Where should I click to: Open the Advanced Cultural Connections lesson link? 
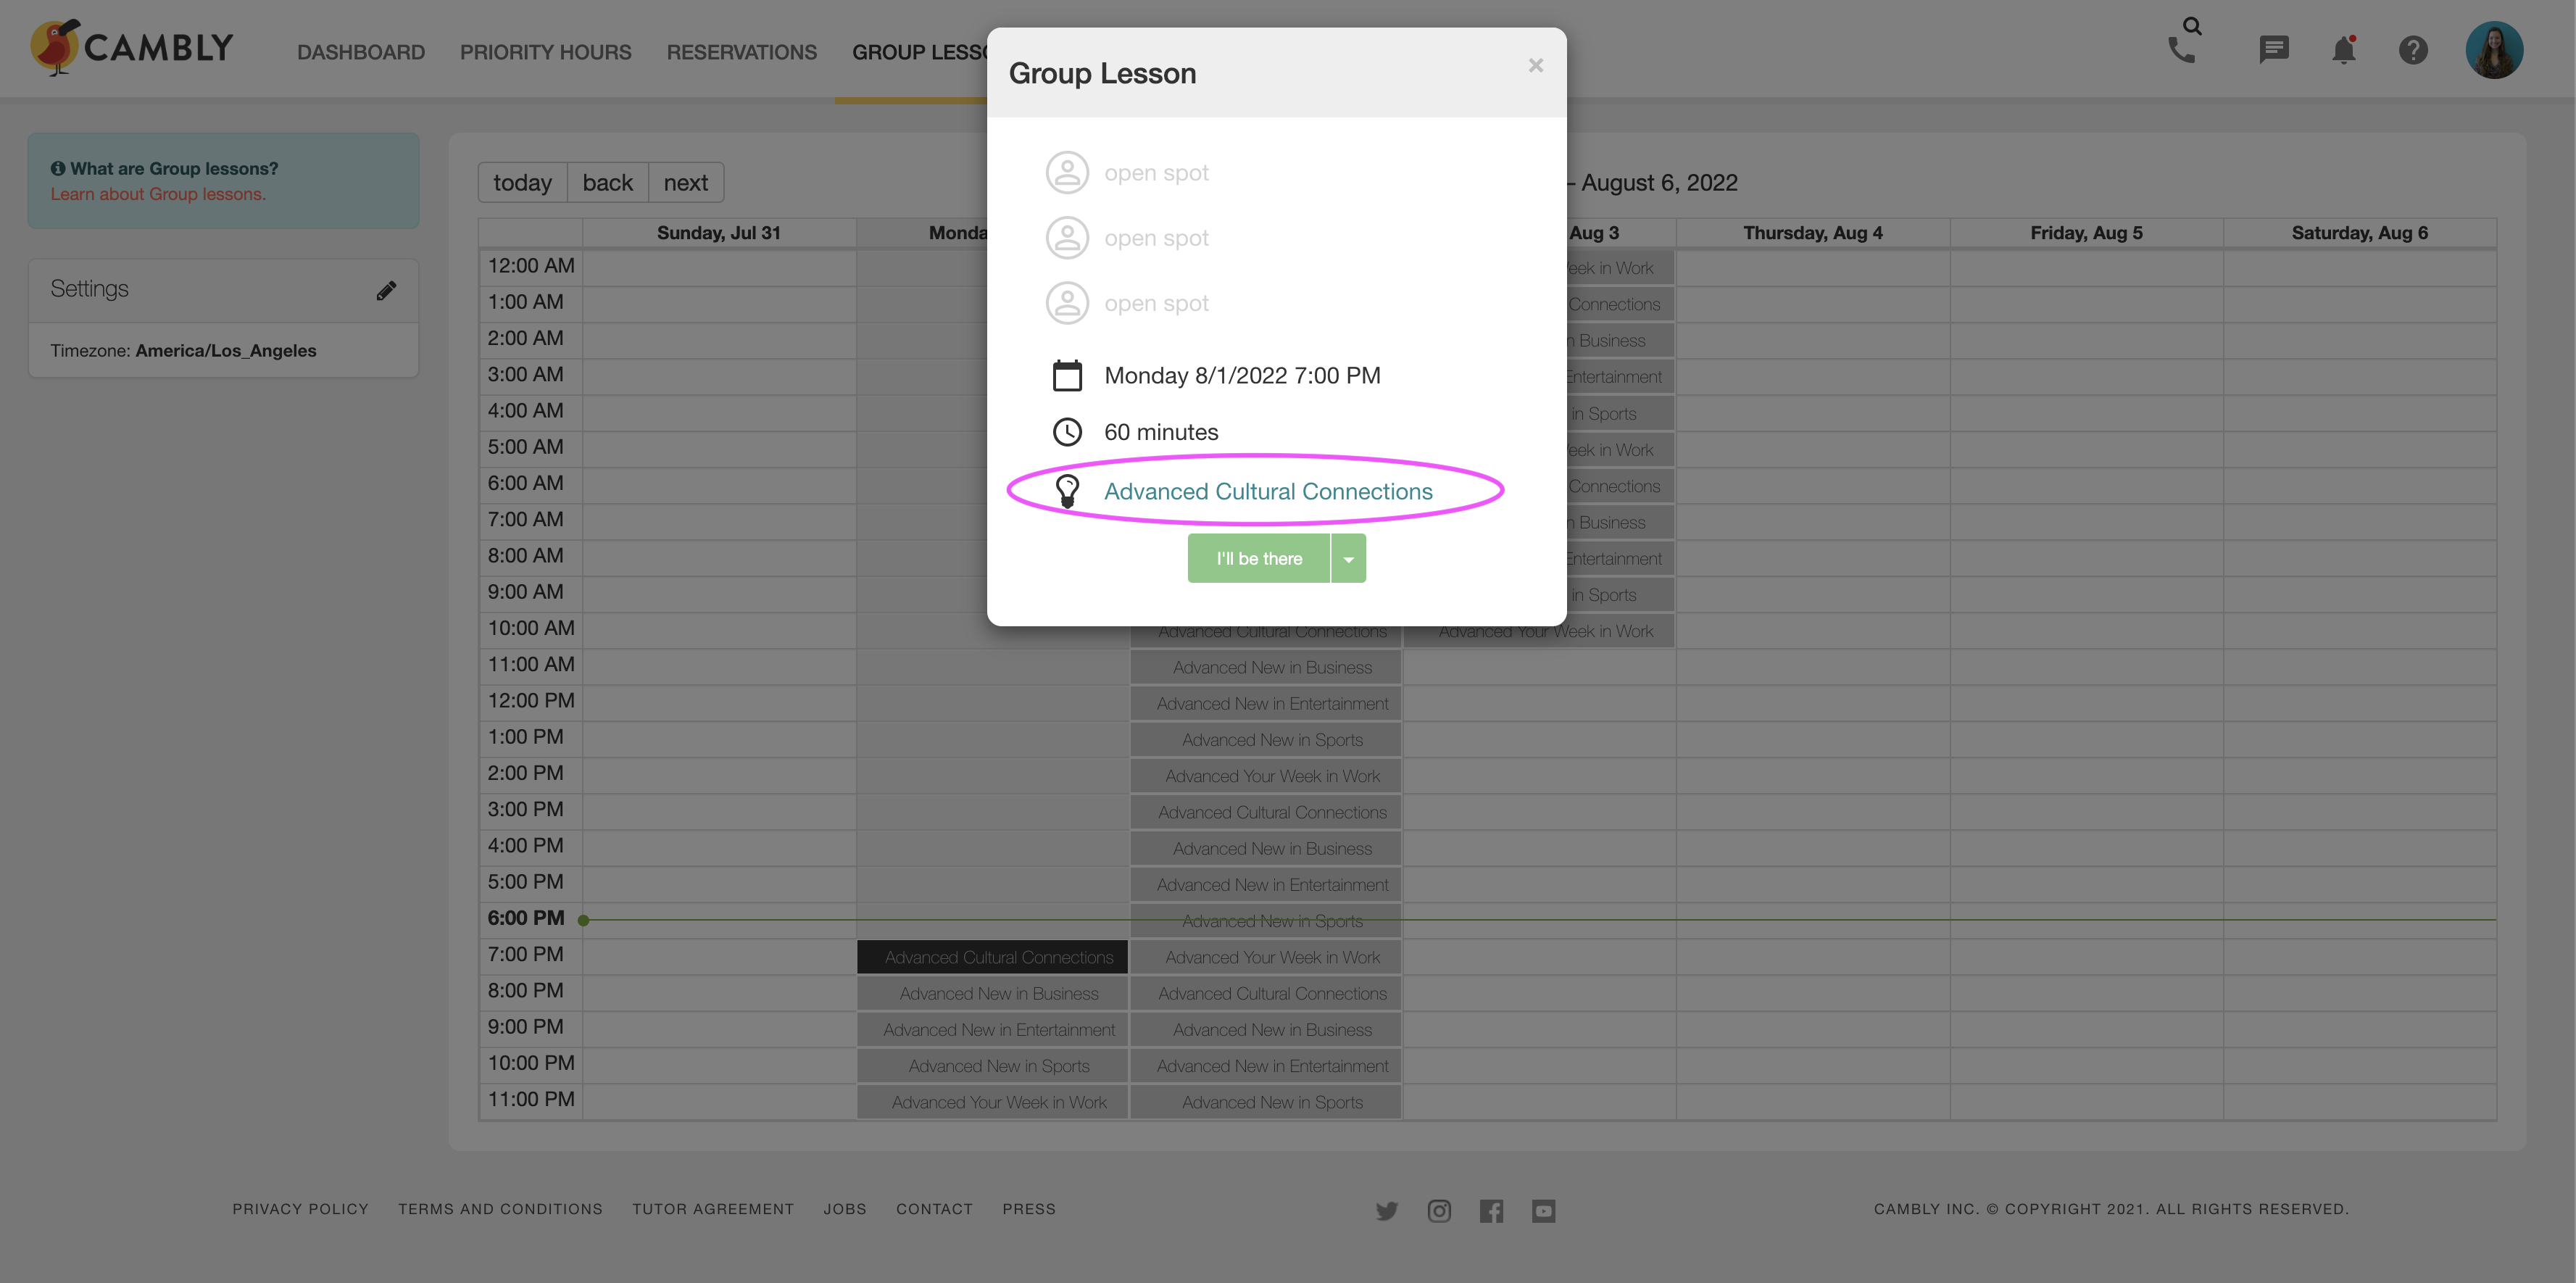coord(1267,491)
